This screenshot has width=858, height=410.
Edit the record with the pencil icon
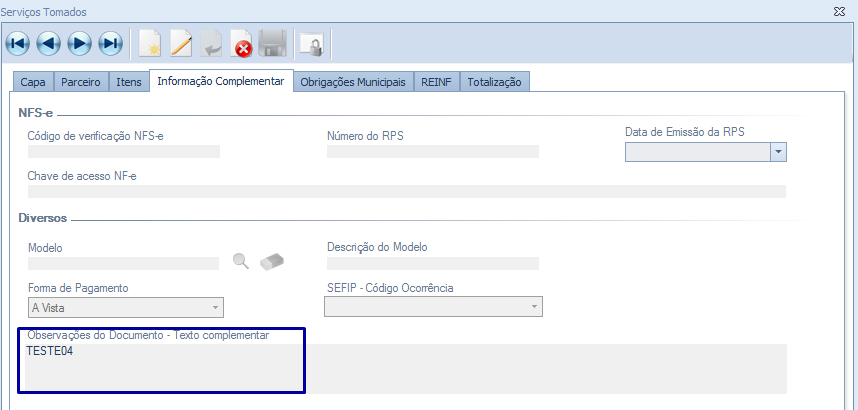click(181, 44)
